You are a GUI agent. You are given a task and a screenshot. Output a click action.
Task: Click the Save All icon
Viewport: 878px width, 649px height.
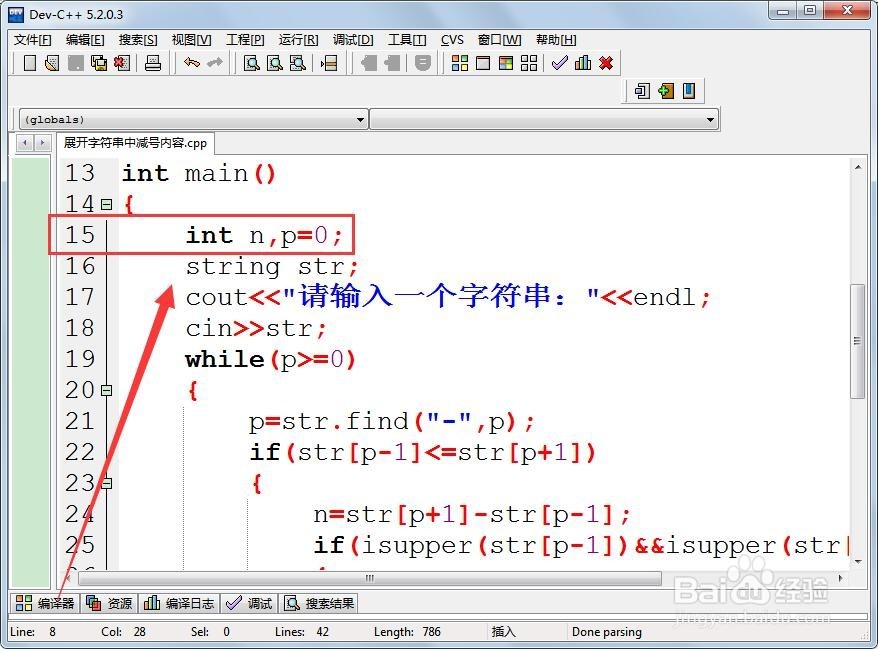[x=100, y=63]
